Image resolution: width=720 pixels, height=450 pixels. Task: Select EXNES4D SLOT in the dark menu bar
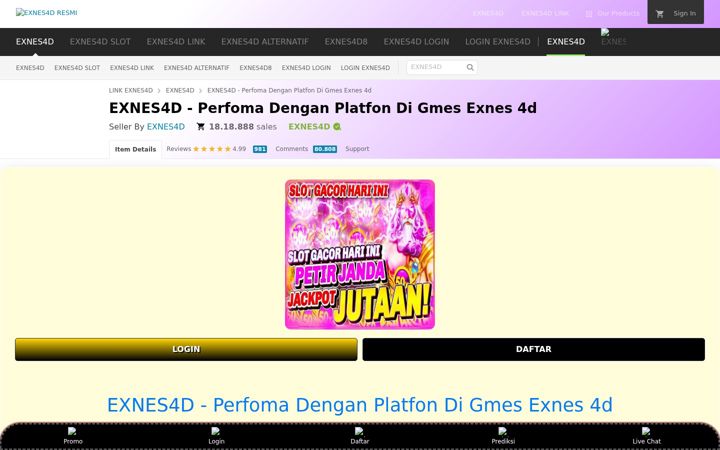pos(100,42)
